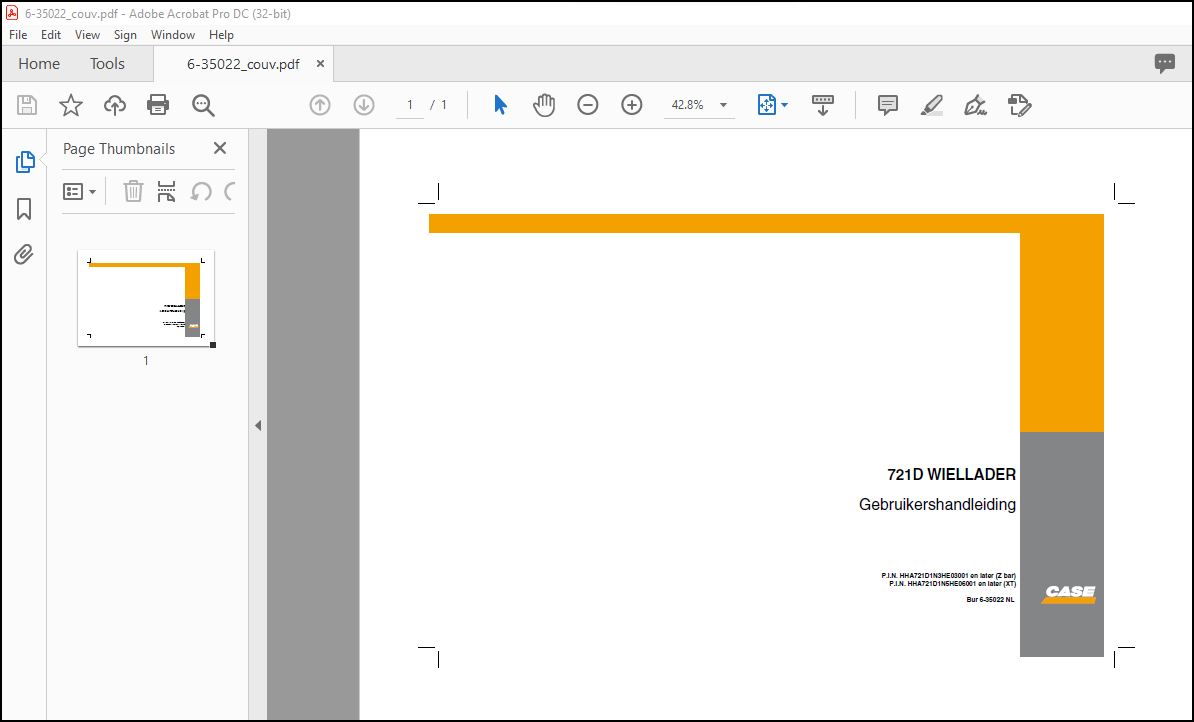The width and height of the screenshot is (1194, 722).
Task: Open the Window menu
Action: pos(173,35)
